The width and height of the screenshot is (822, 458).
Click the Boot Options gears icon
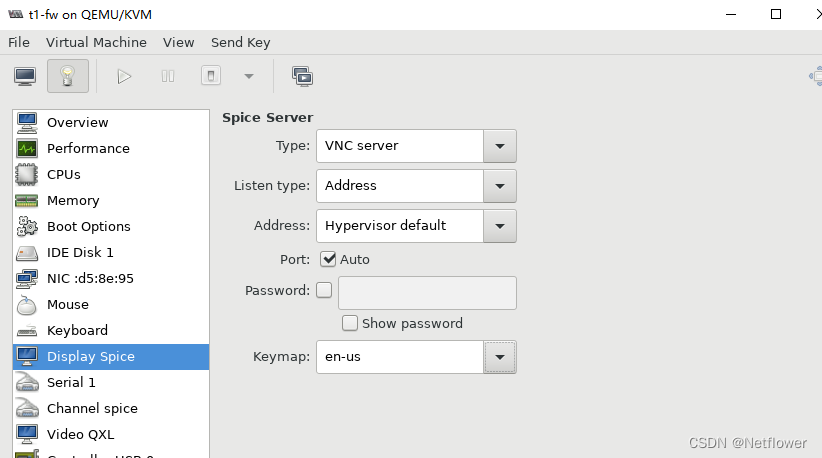pyautogui.click(x=27, y=226)
